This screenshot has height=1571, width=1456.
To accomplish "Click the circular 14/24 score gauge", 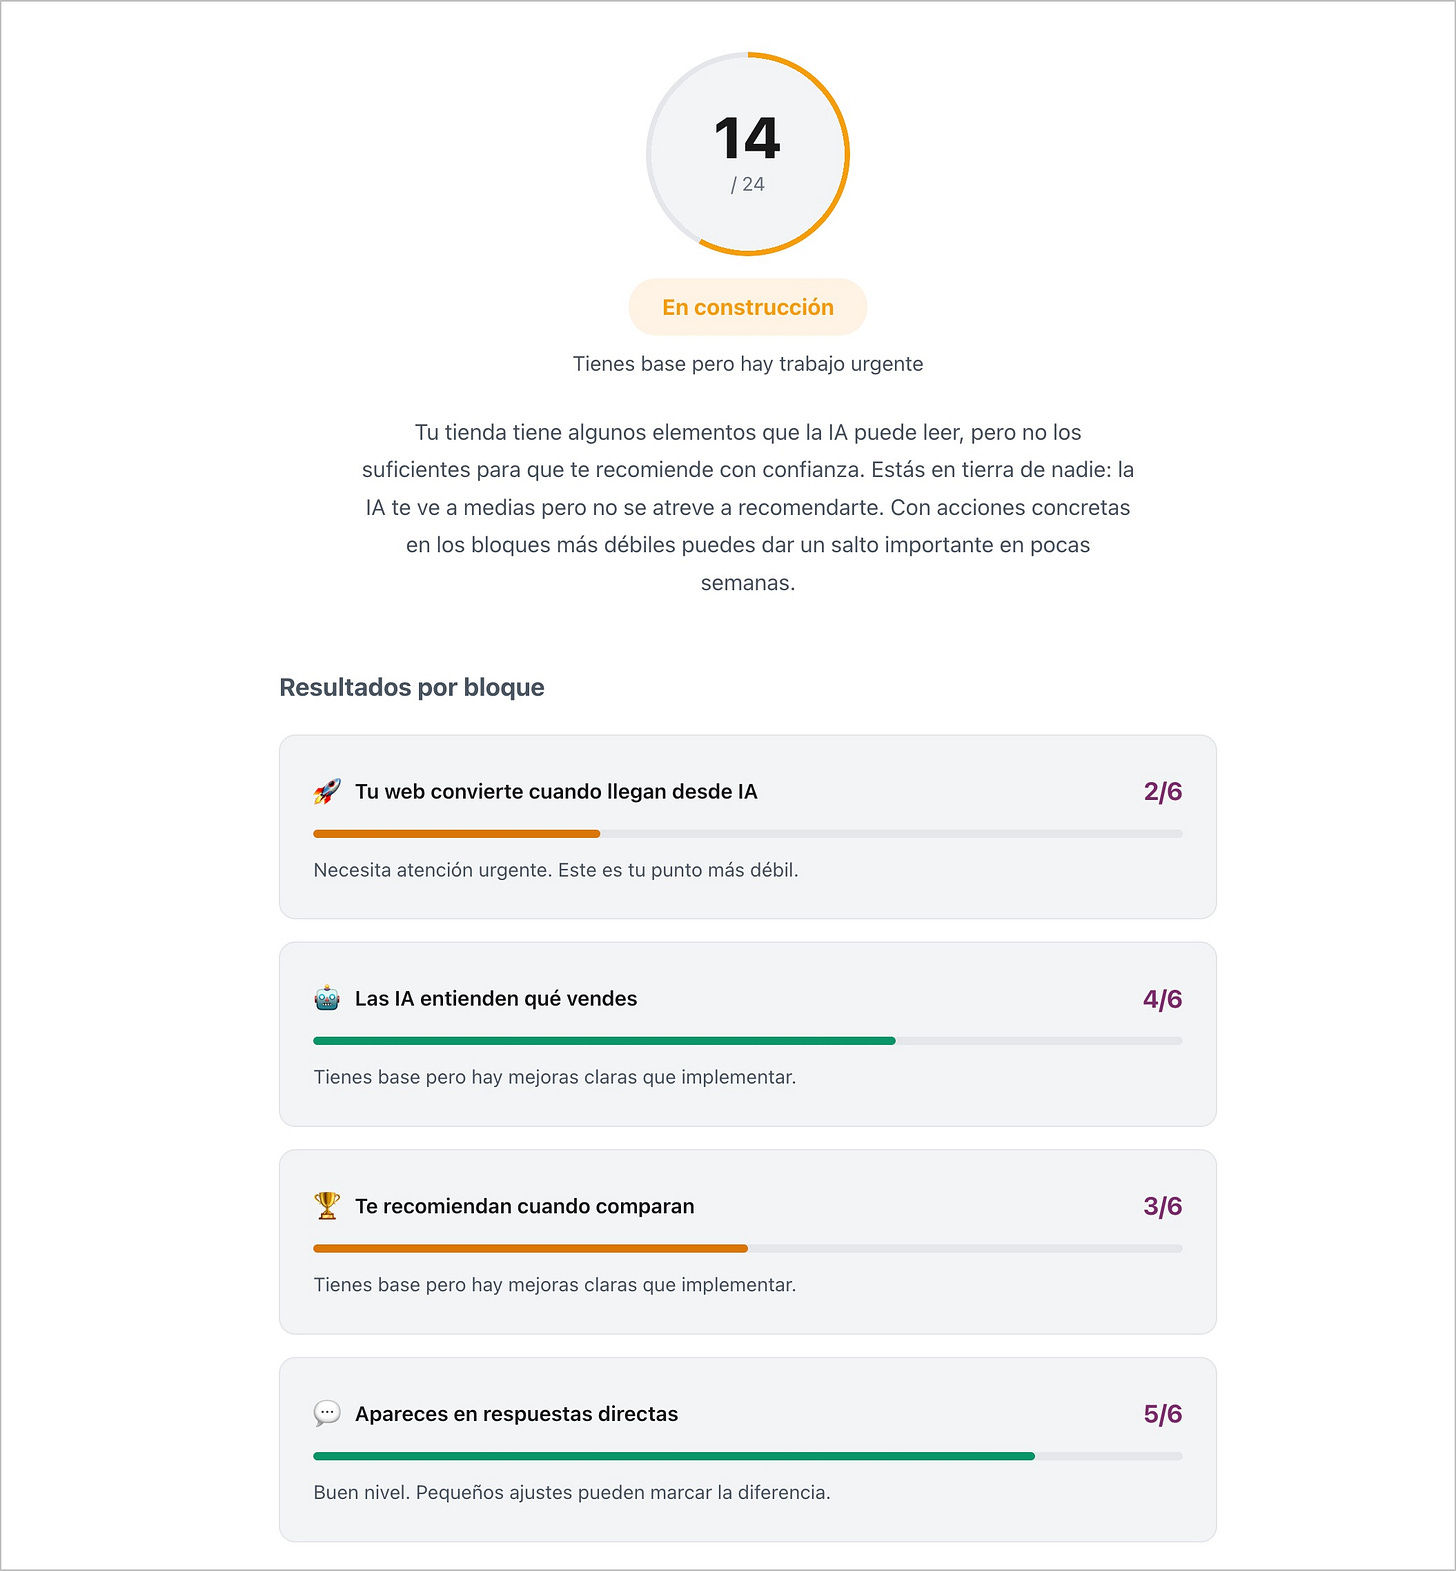I will 748,155.
